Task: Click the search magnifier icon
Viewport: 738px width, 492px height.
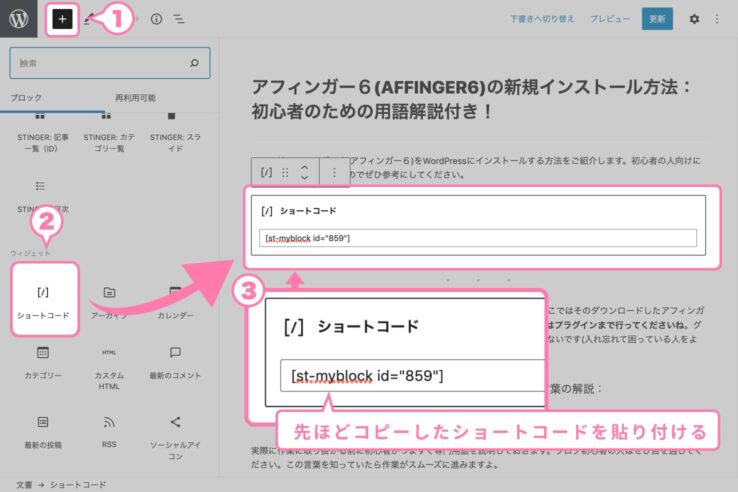Action: 194,63
